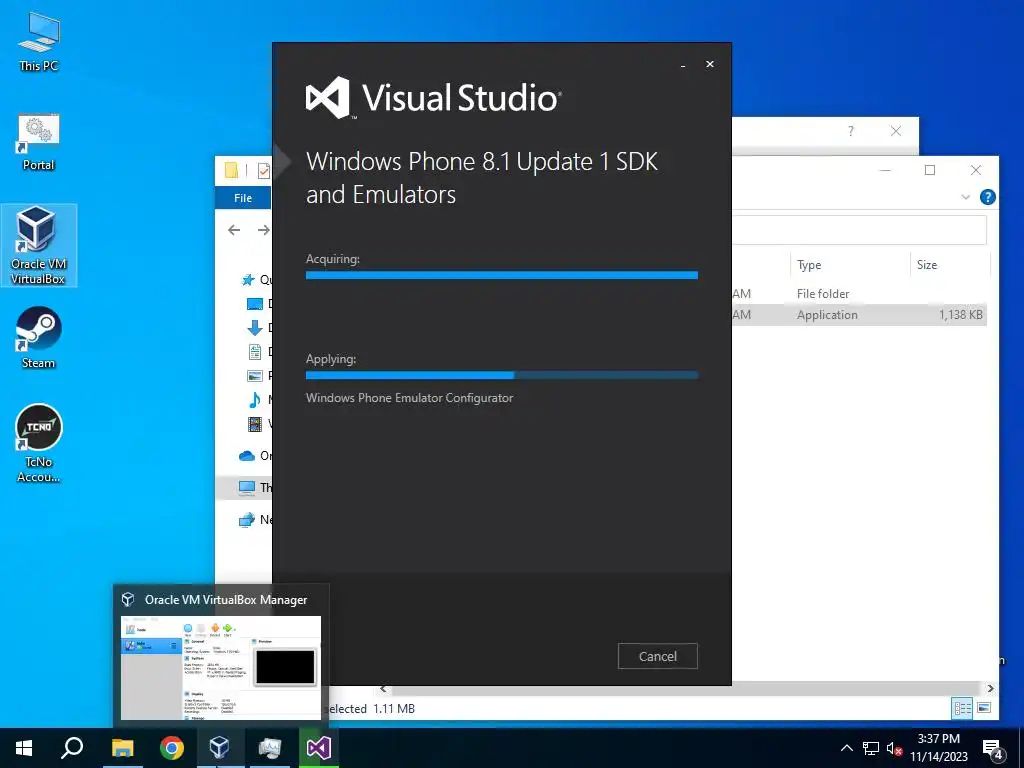Select the TcNo Account Switcher desktop icon

coord(39,443)
